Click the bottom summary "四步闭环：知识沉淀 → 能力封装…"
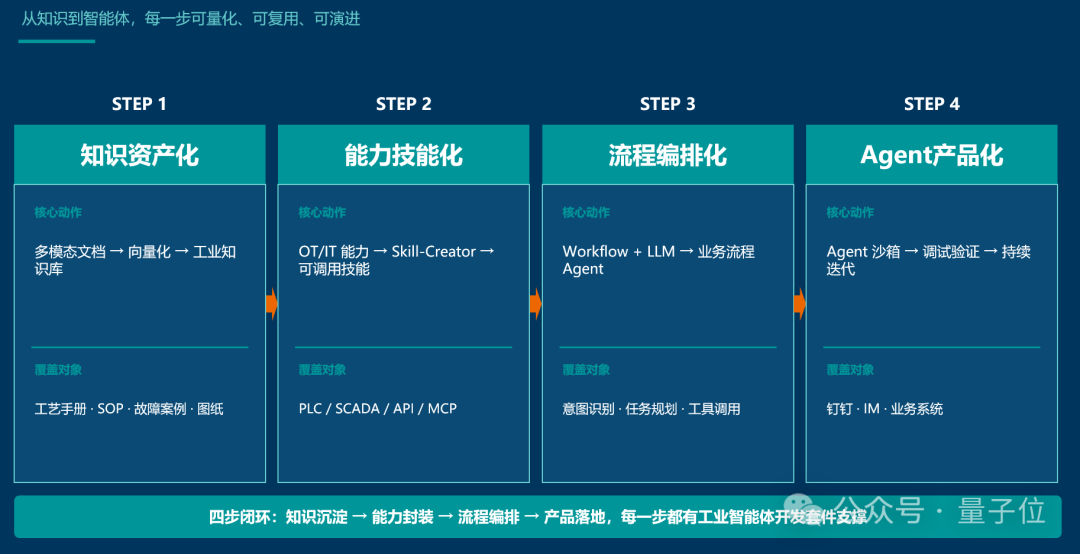Viewport: 1080px width, 554px height. coord(537,516)
